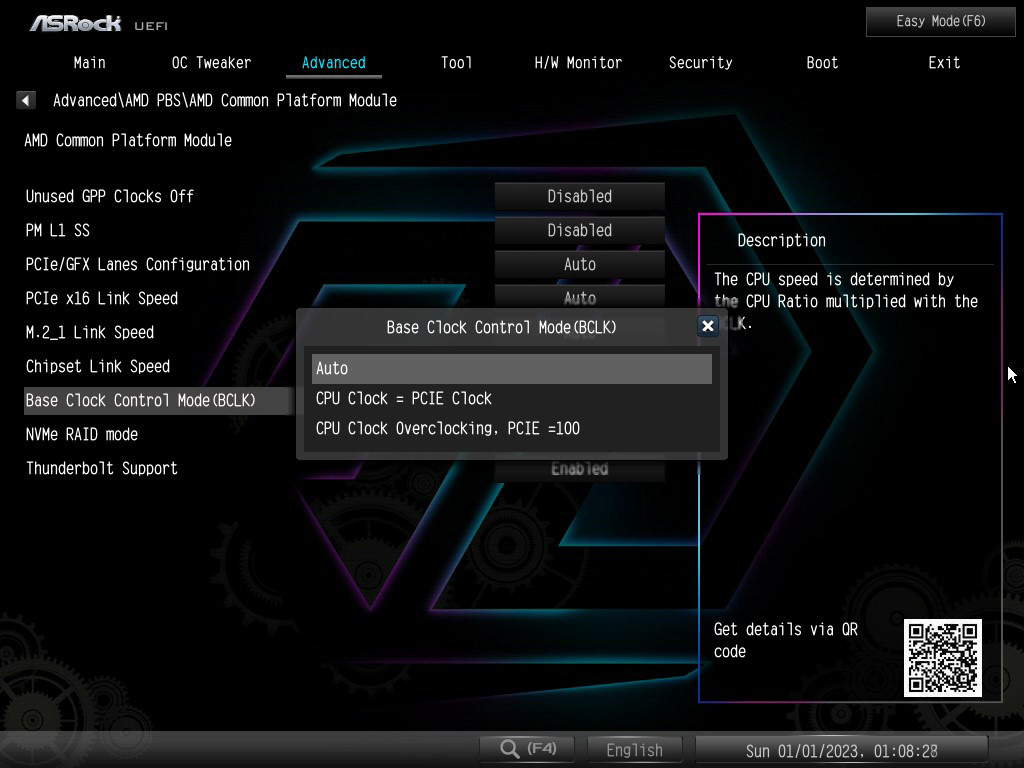The image size is (1024, 768).
Task: Close the Base Clock Control Mode popup
Action: pyautogui.click(x=707, y=326)
